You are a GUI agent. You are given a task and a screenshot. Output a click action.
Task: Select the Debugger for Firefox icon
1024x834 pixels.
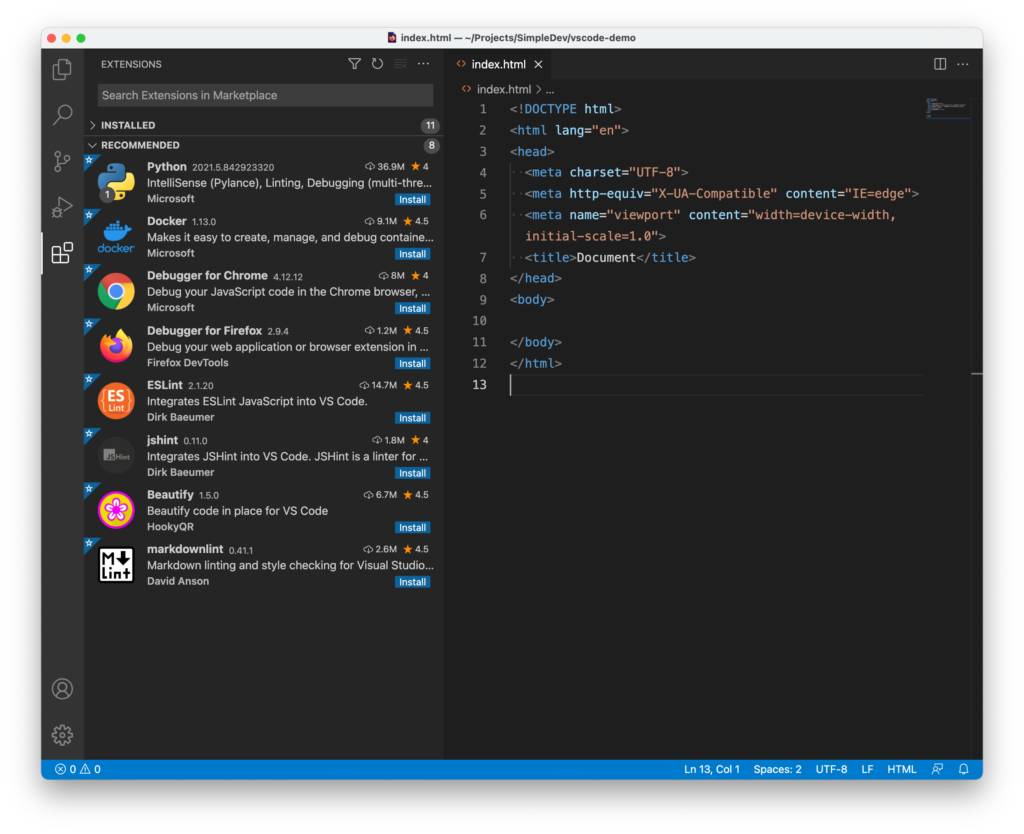point(116,346)
